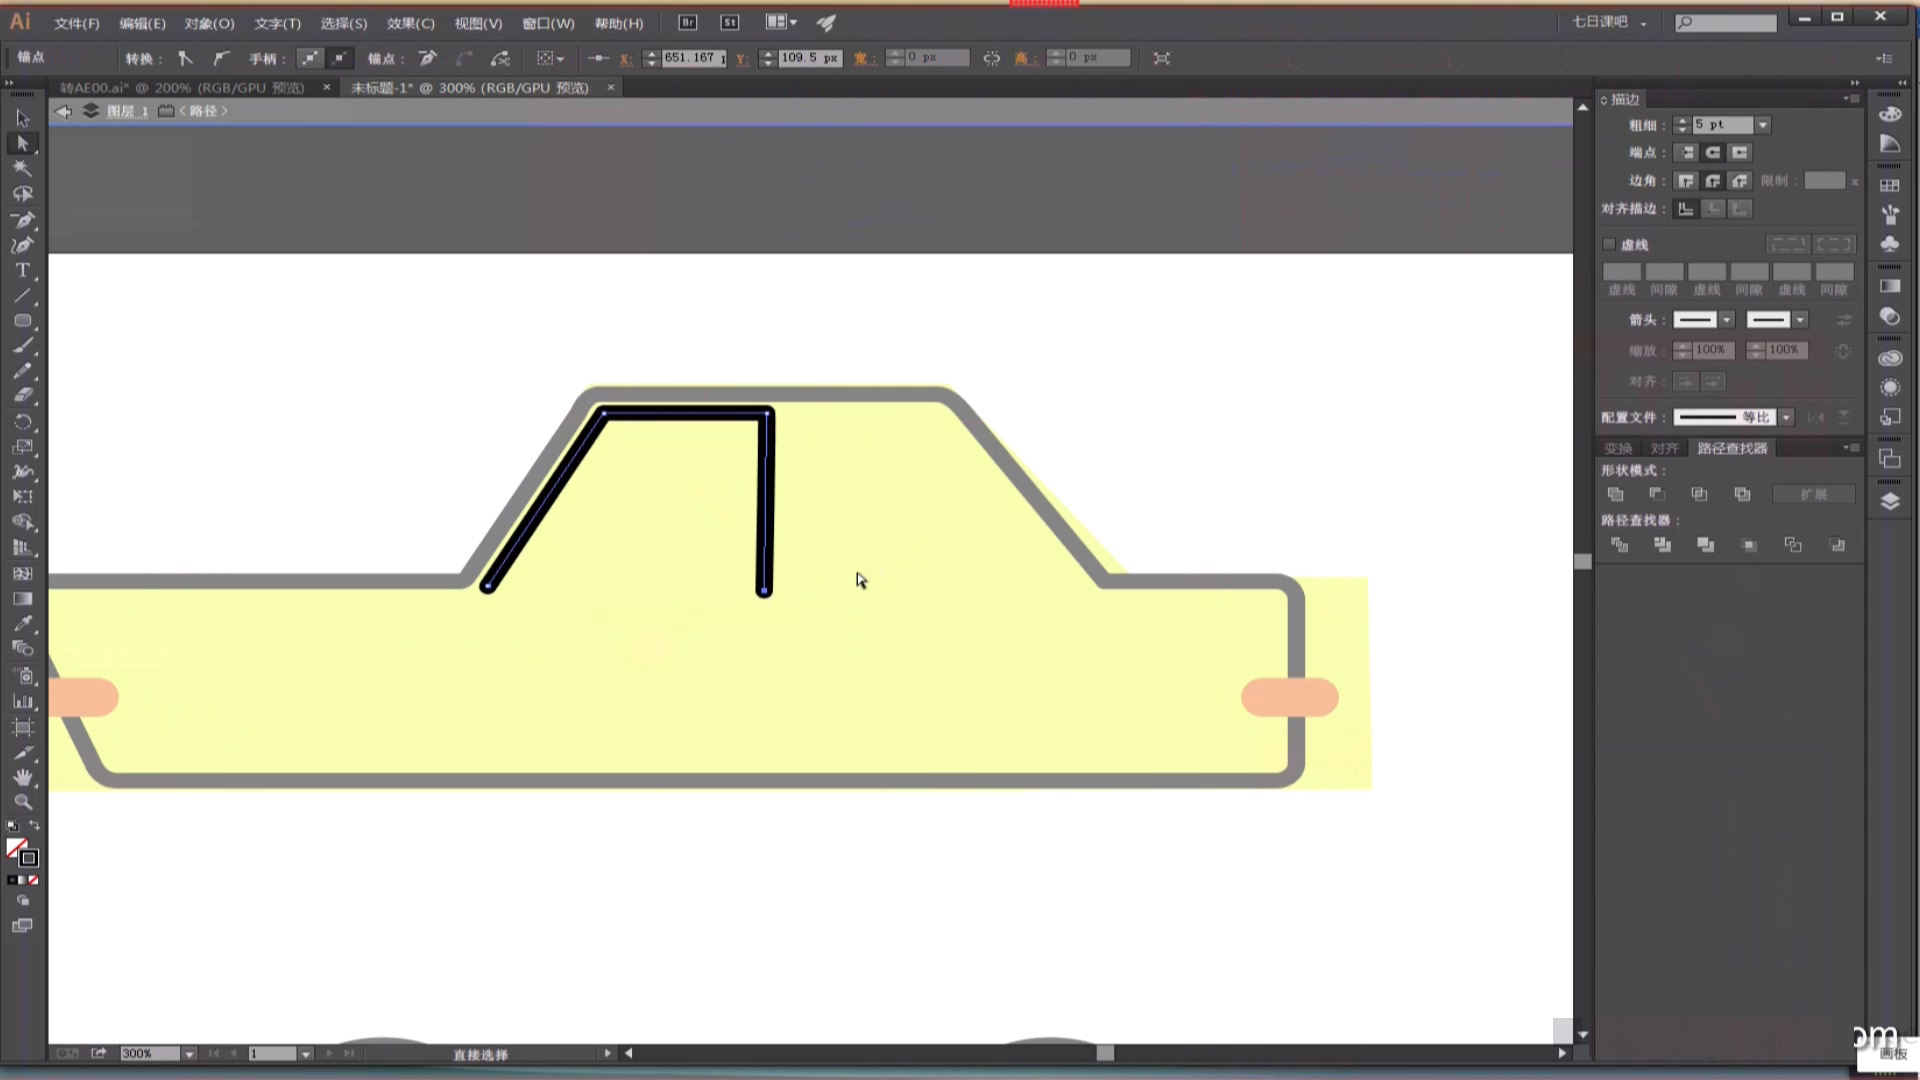Screen dimensions: 1920x1080
Task: Select the Type tool
Action: pos(22,270)
